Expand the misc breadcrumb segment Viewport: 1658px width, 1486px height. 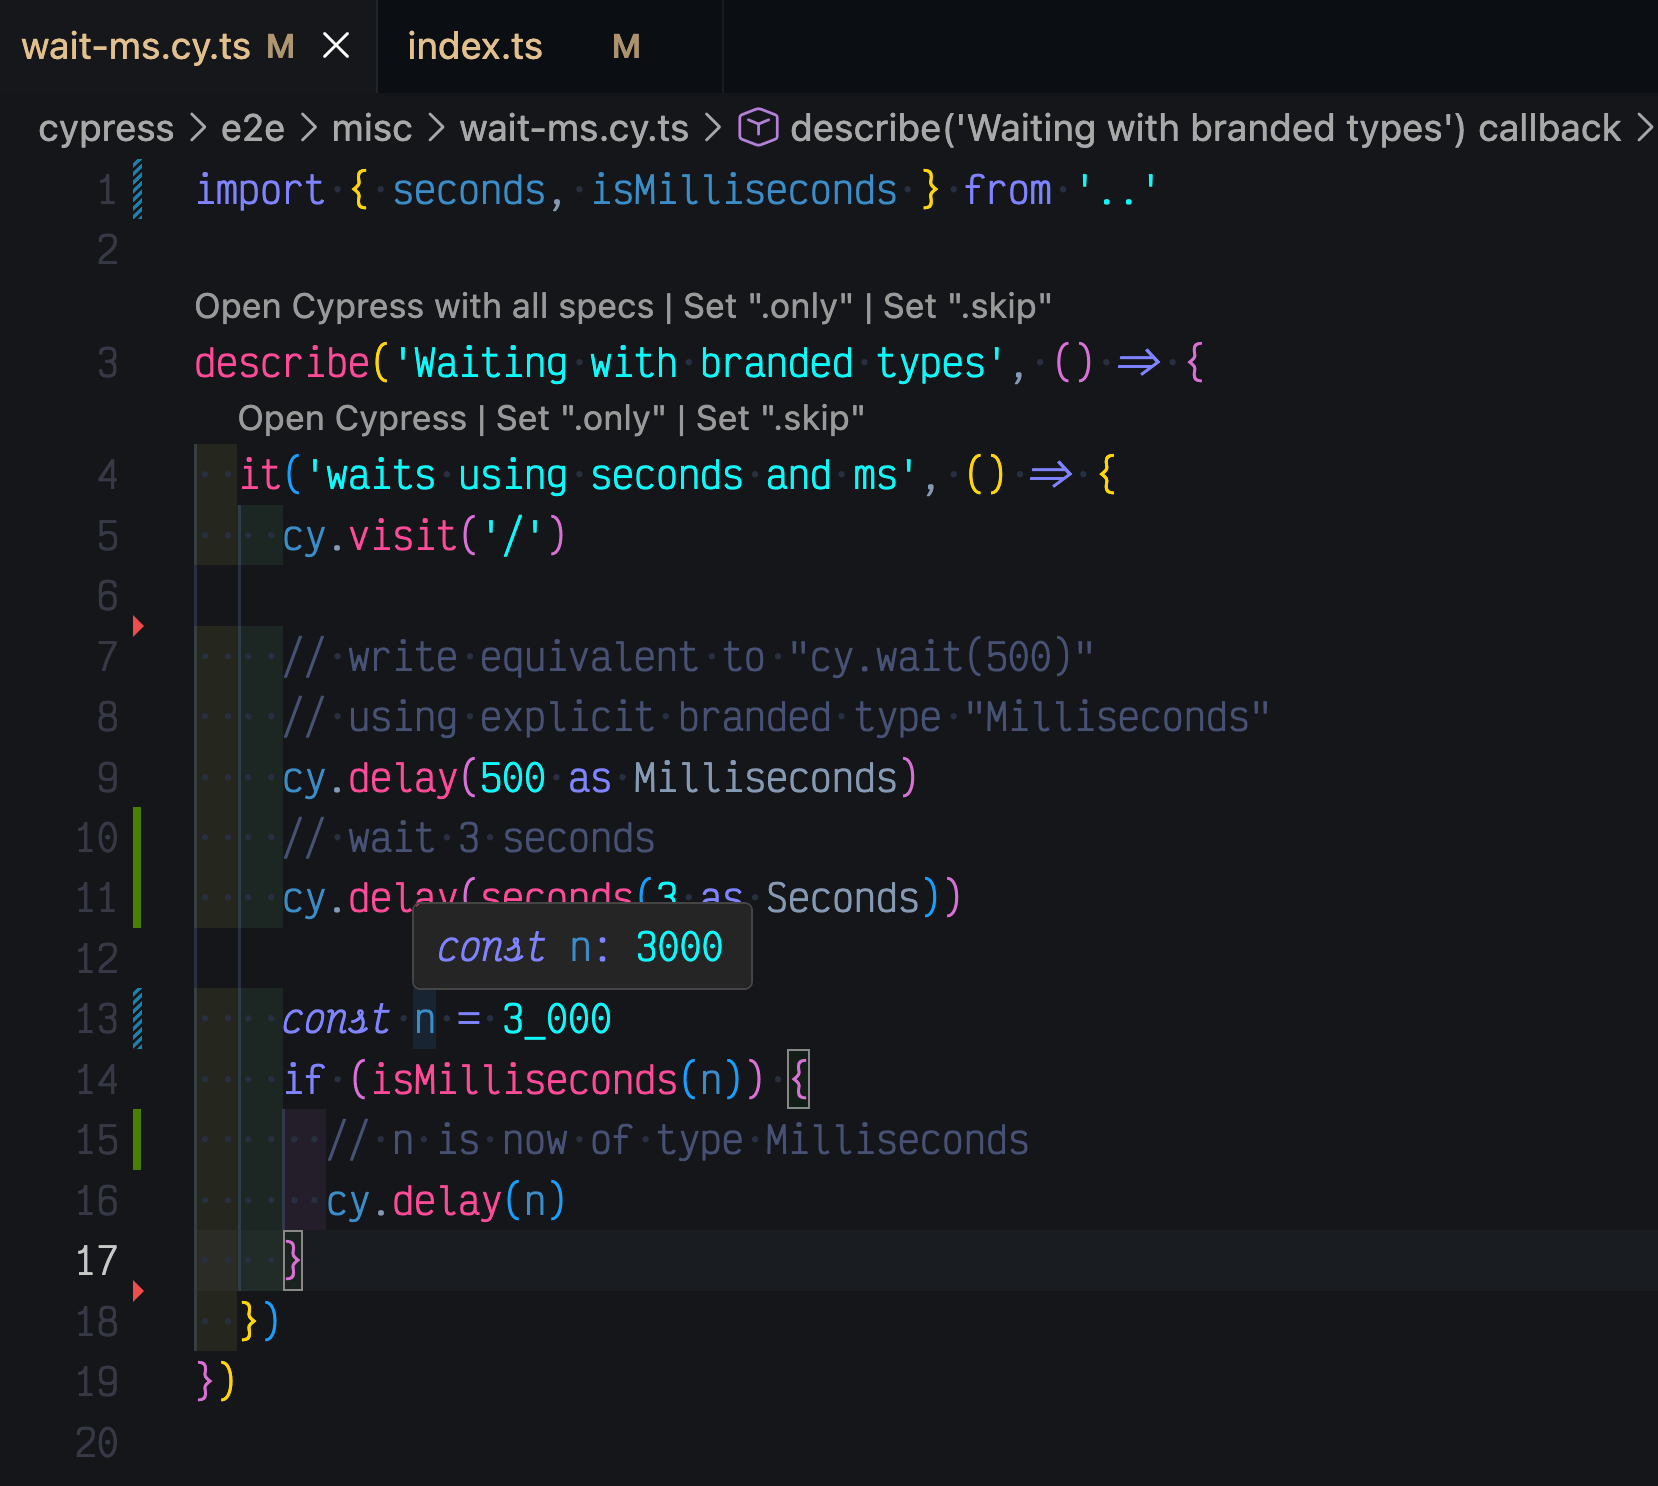(x=371, y=128)
